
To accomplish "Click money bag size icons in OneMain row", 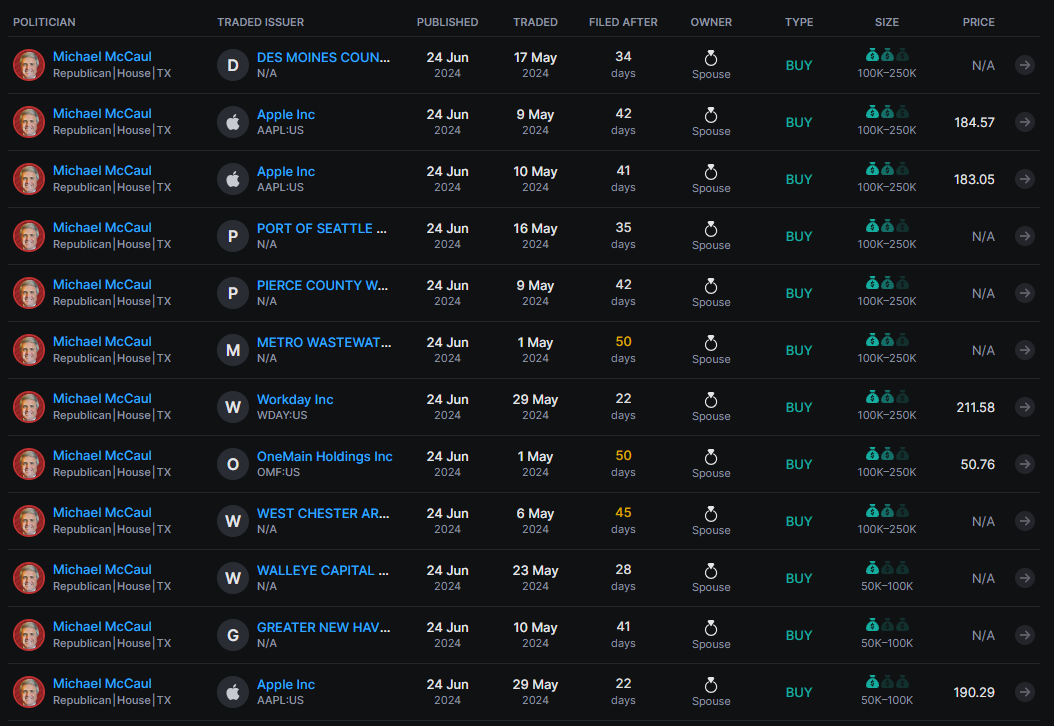I will (887, 454).
